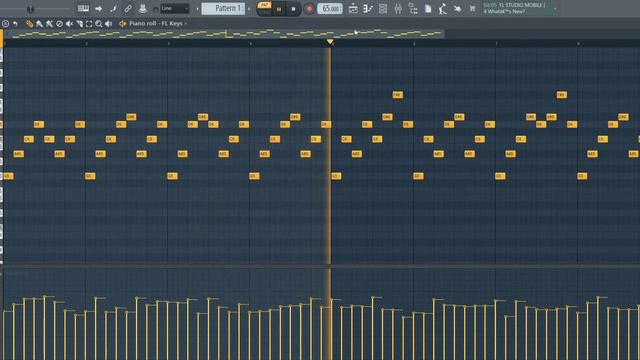This screenshot has width=640, height=360.
Task: Click the tempo tapper figure icon
Action: point(442,9)
